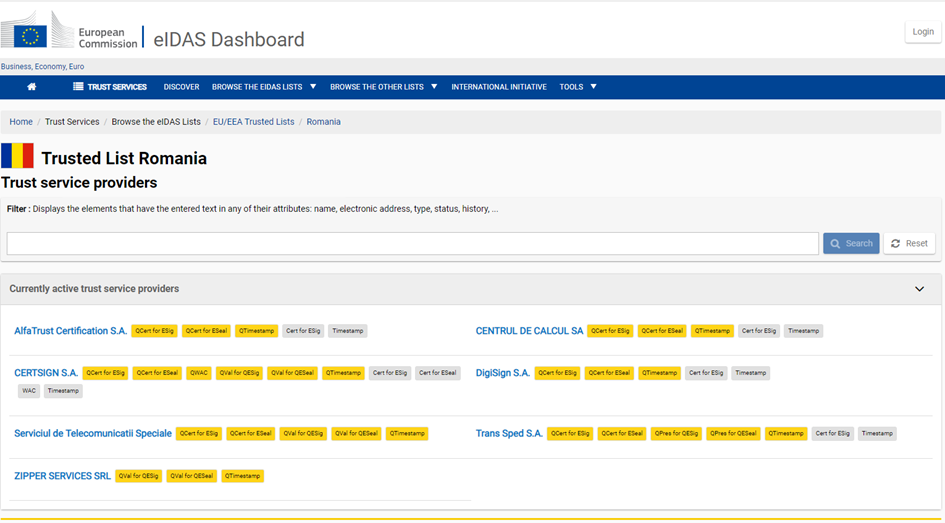
Task: Click the filter text input field
Action: coord(412,243)
